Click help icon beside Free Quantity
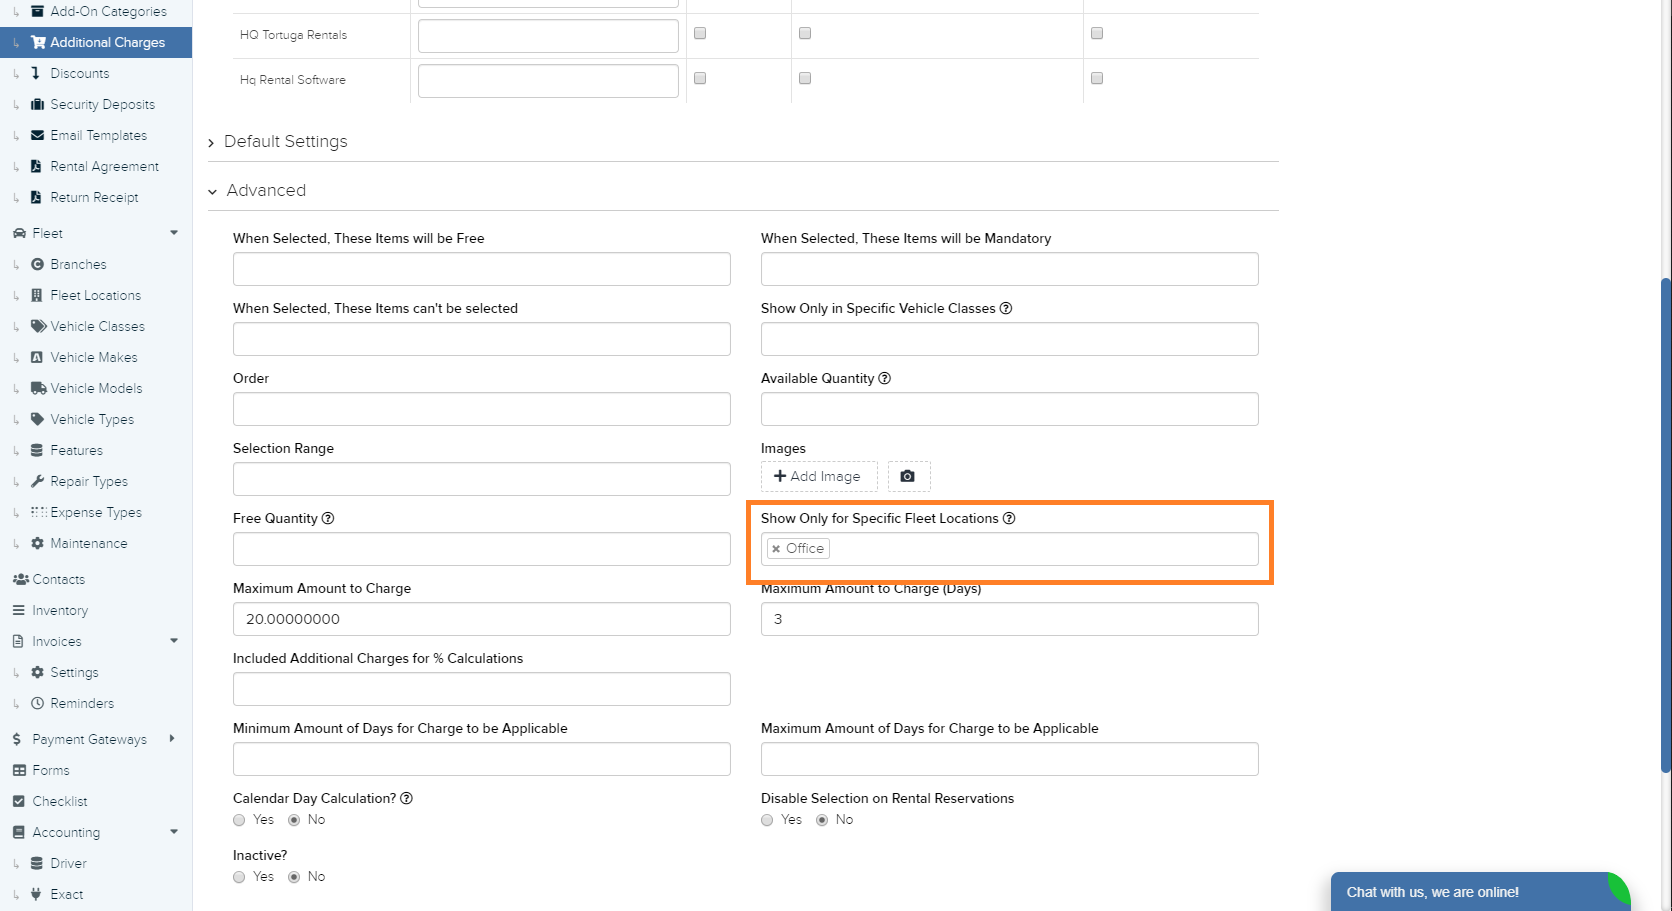 328,518
